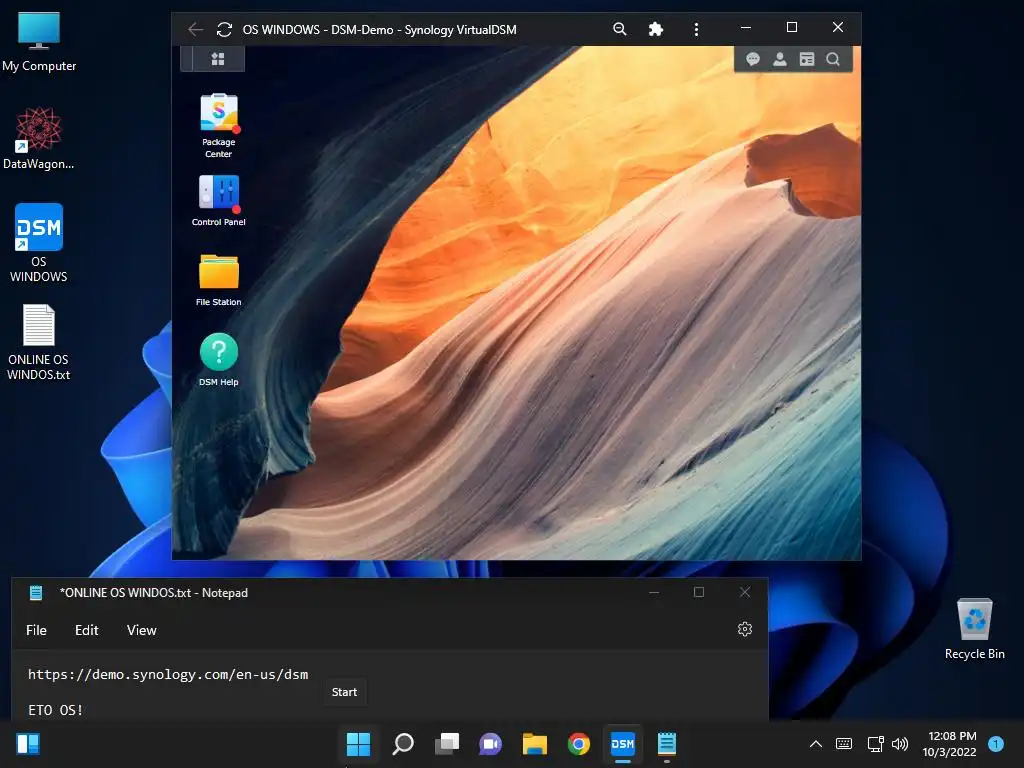This screenshot has height=768, width=1024.
Task: Select My Computer desktop icon
Action: point(39,42)
